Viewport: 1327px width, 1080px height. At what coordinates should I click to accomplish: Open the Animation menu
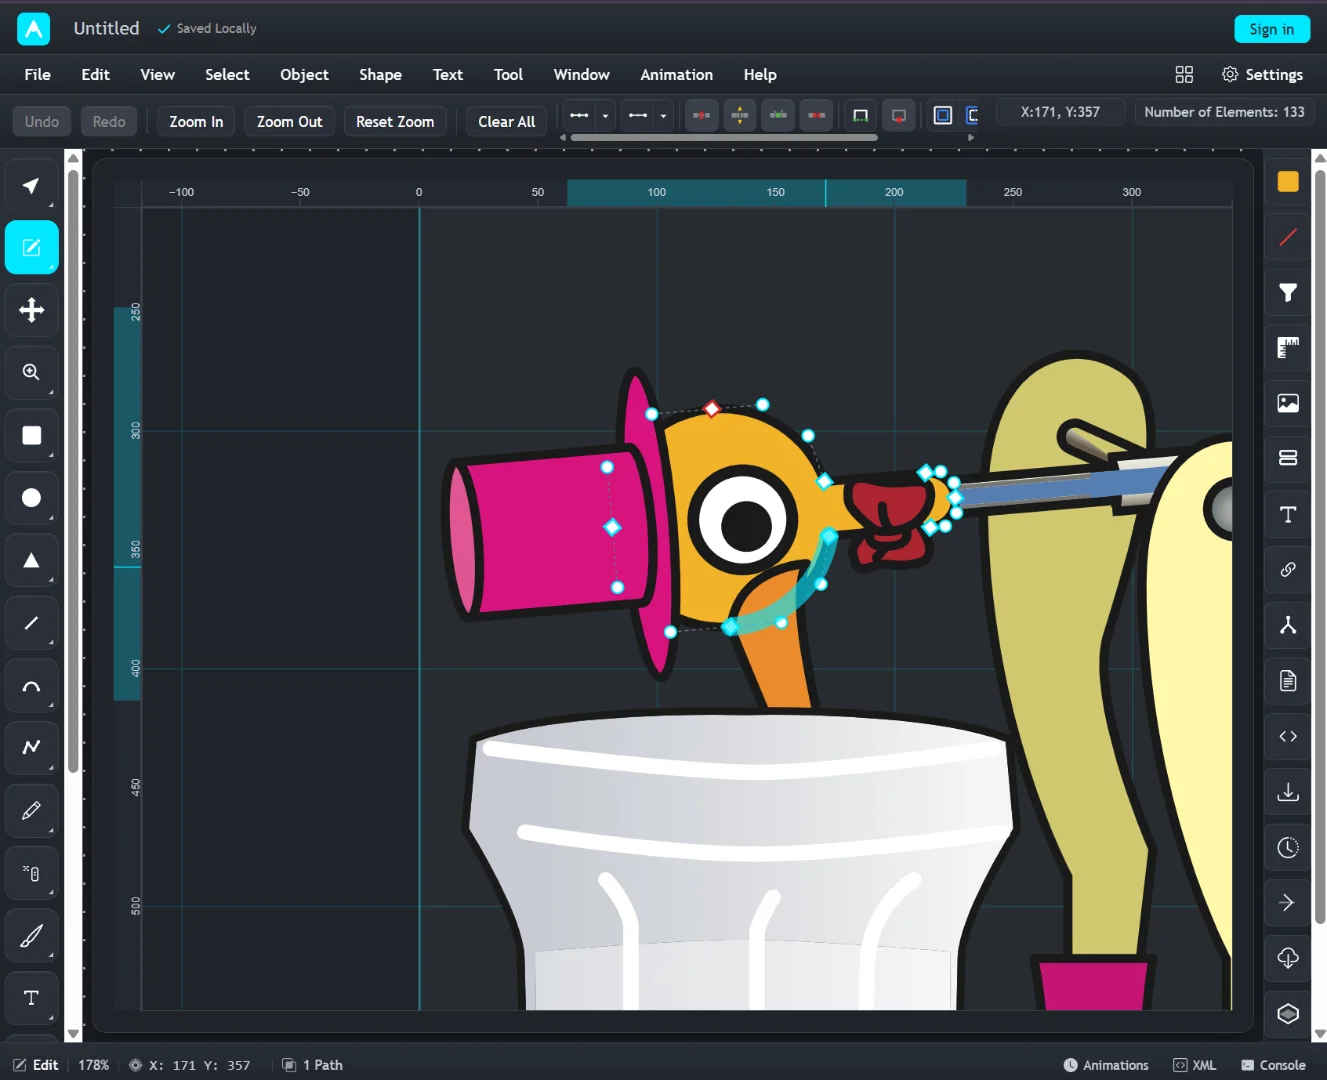(676, 74)
